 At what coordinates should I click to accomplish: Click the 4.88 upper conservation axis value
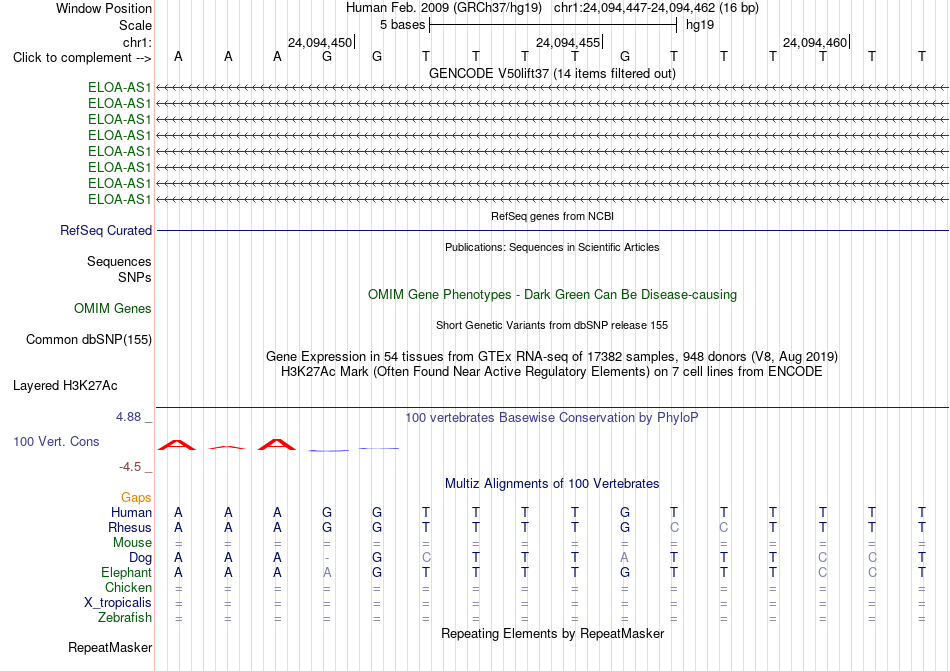[128, 417]
